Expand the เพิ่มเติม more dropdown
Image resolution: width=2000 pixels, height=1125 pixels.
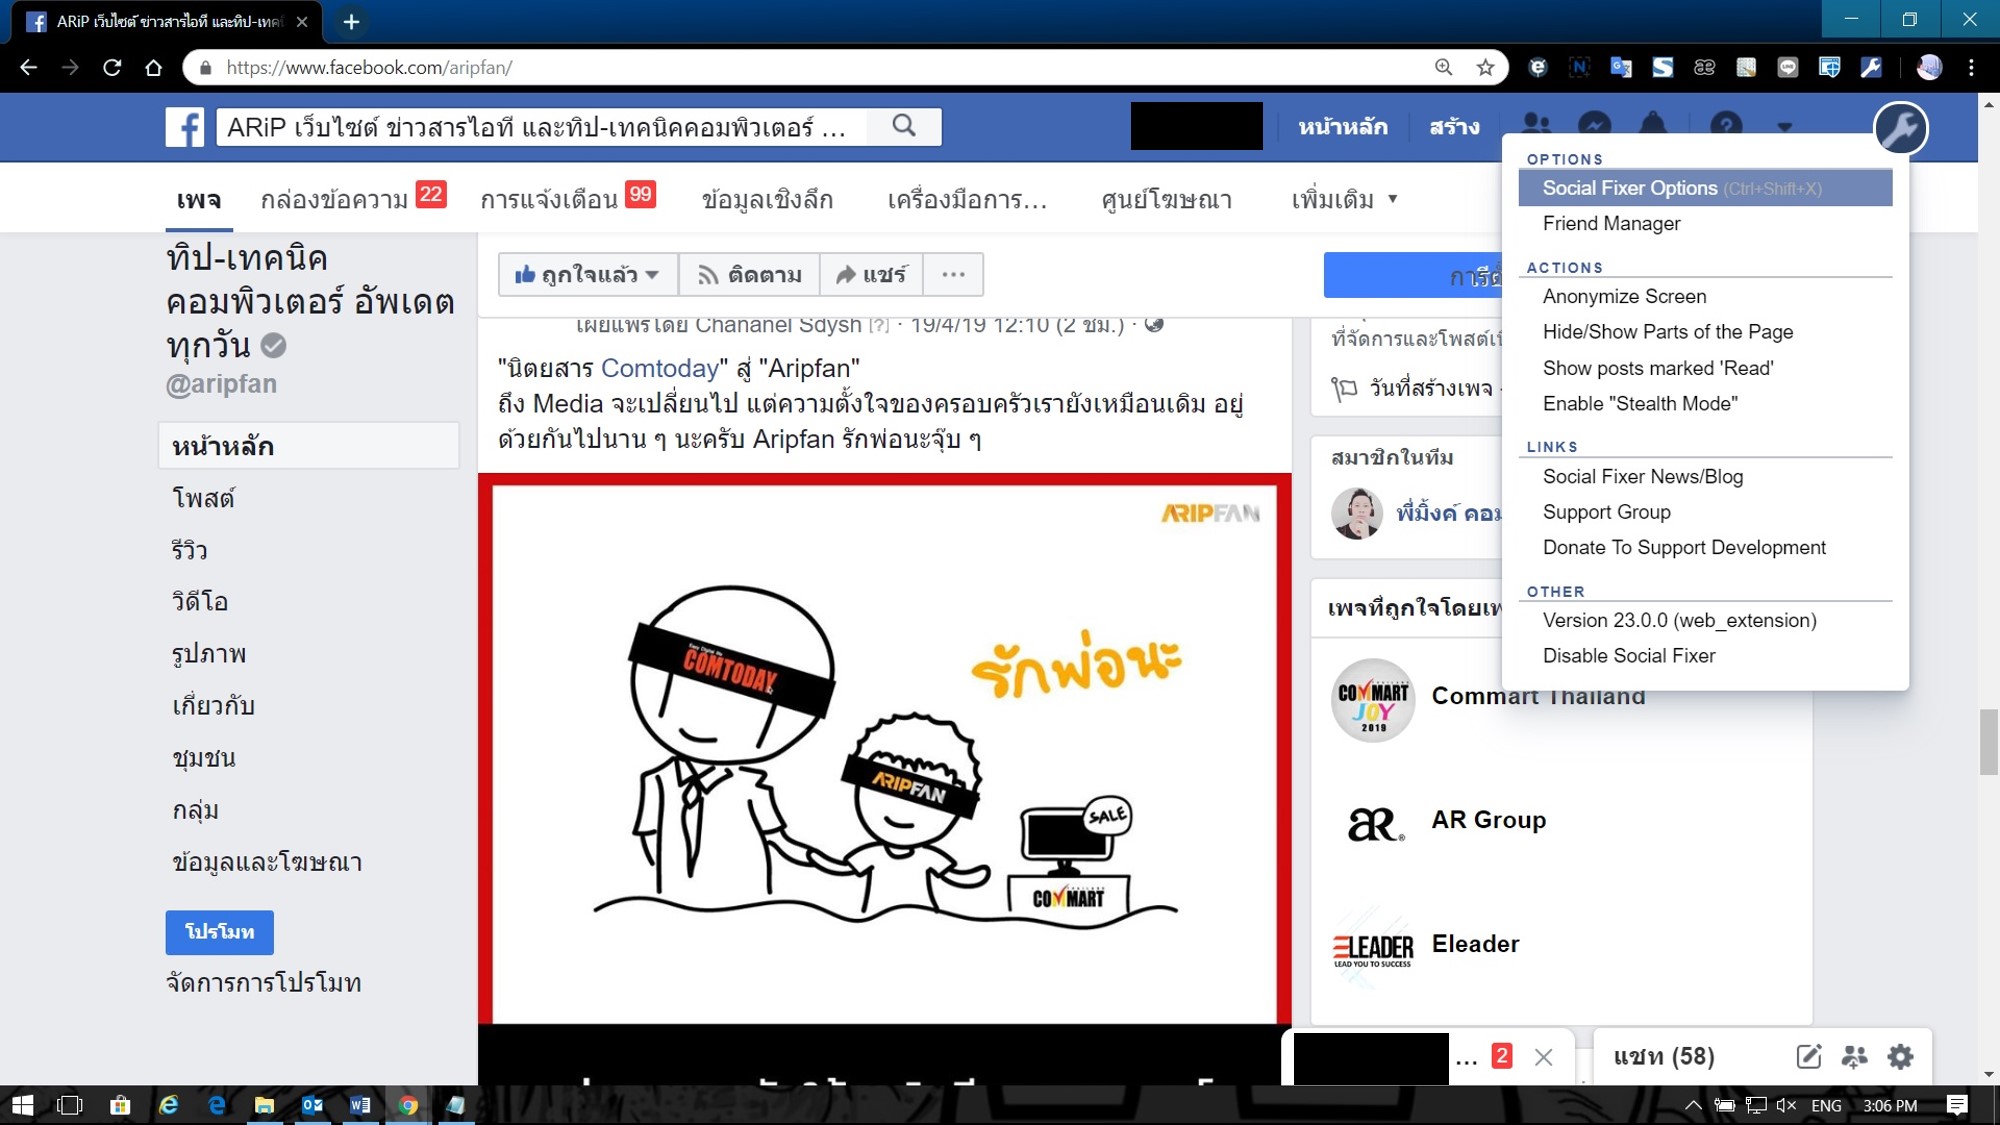(x=1344, y=199)
